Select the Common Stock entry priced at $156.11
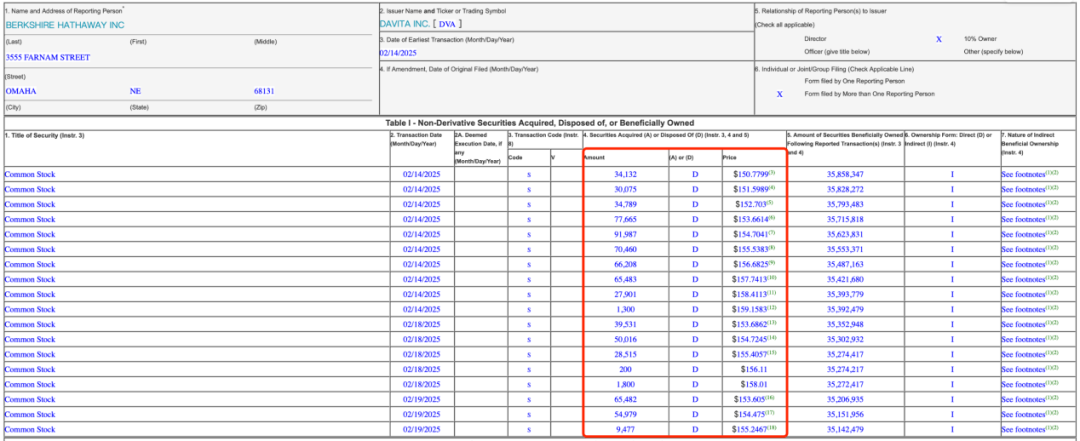Image resolution: width=1080 pixels, height=441 pixels. tap(30, 369)
